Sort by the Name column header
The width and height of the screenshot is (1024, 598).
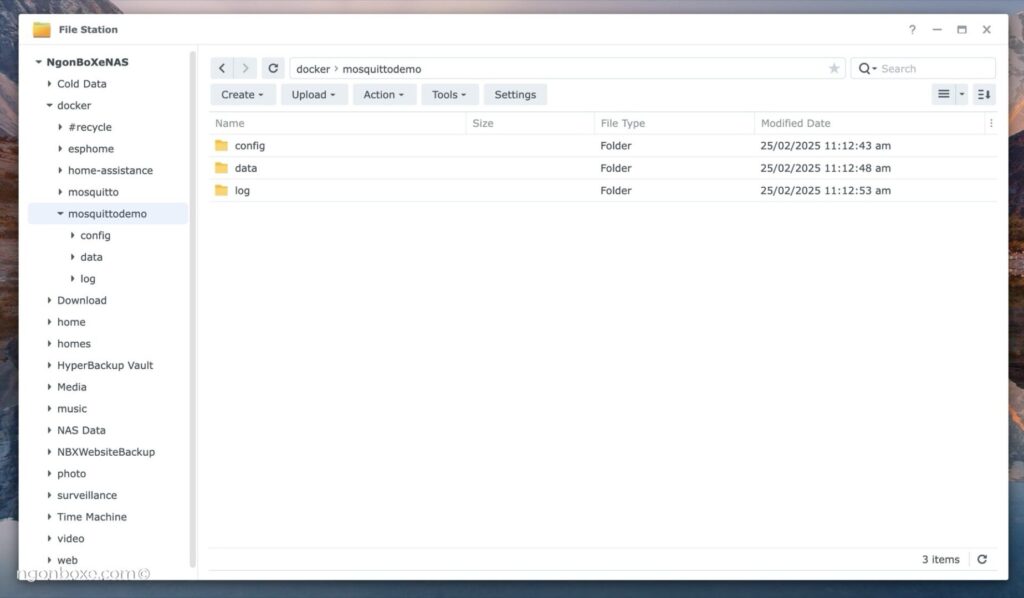pos(338,123)
